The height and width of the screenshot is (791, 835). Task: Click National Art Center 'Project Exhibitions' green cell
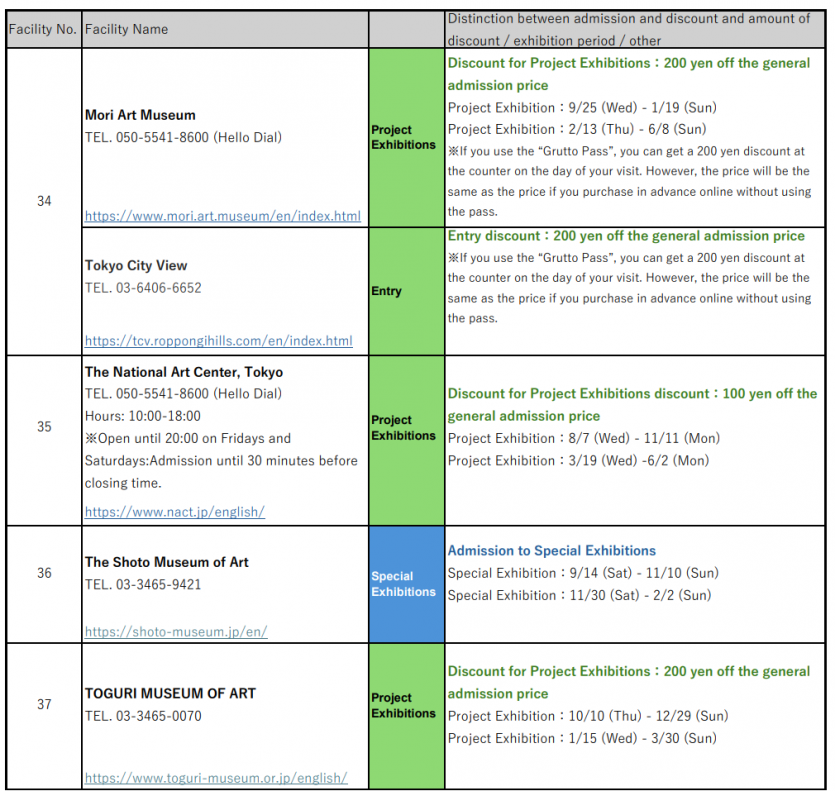point(406,441)
